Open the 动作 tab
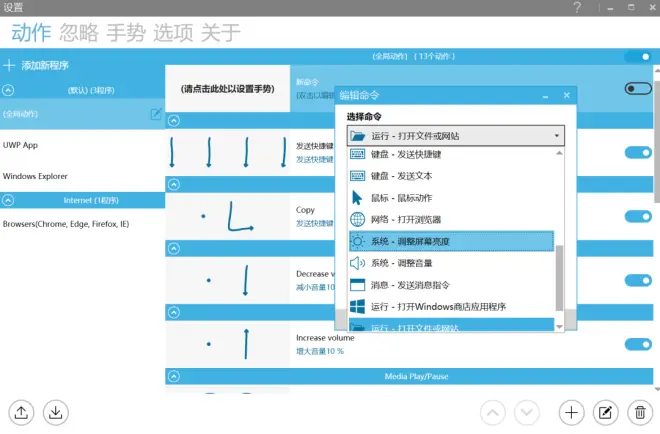The width and height of the screenshot is (660, 434). tap(31, 32)
